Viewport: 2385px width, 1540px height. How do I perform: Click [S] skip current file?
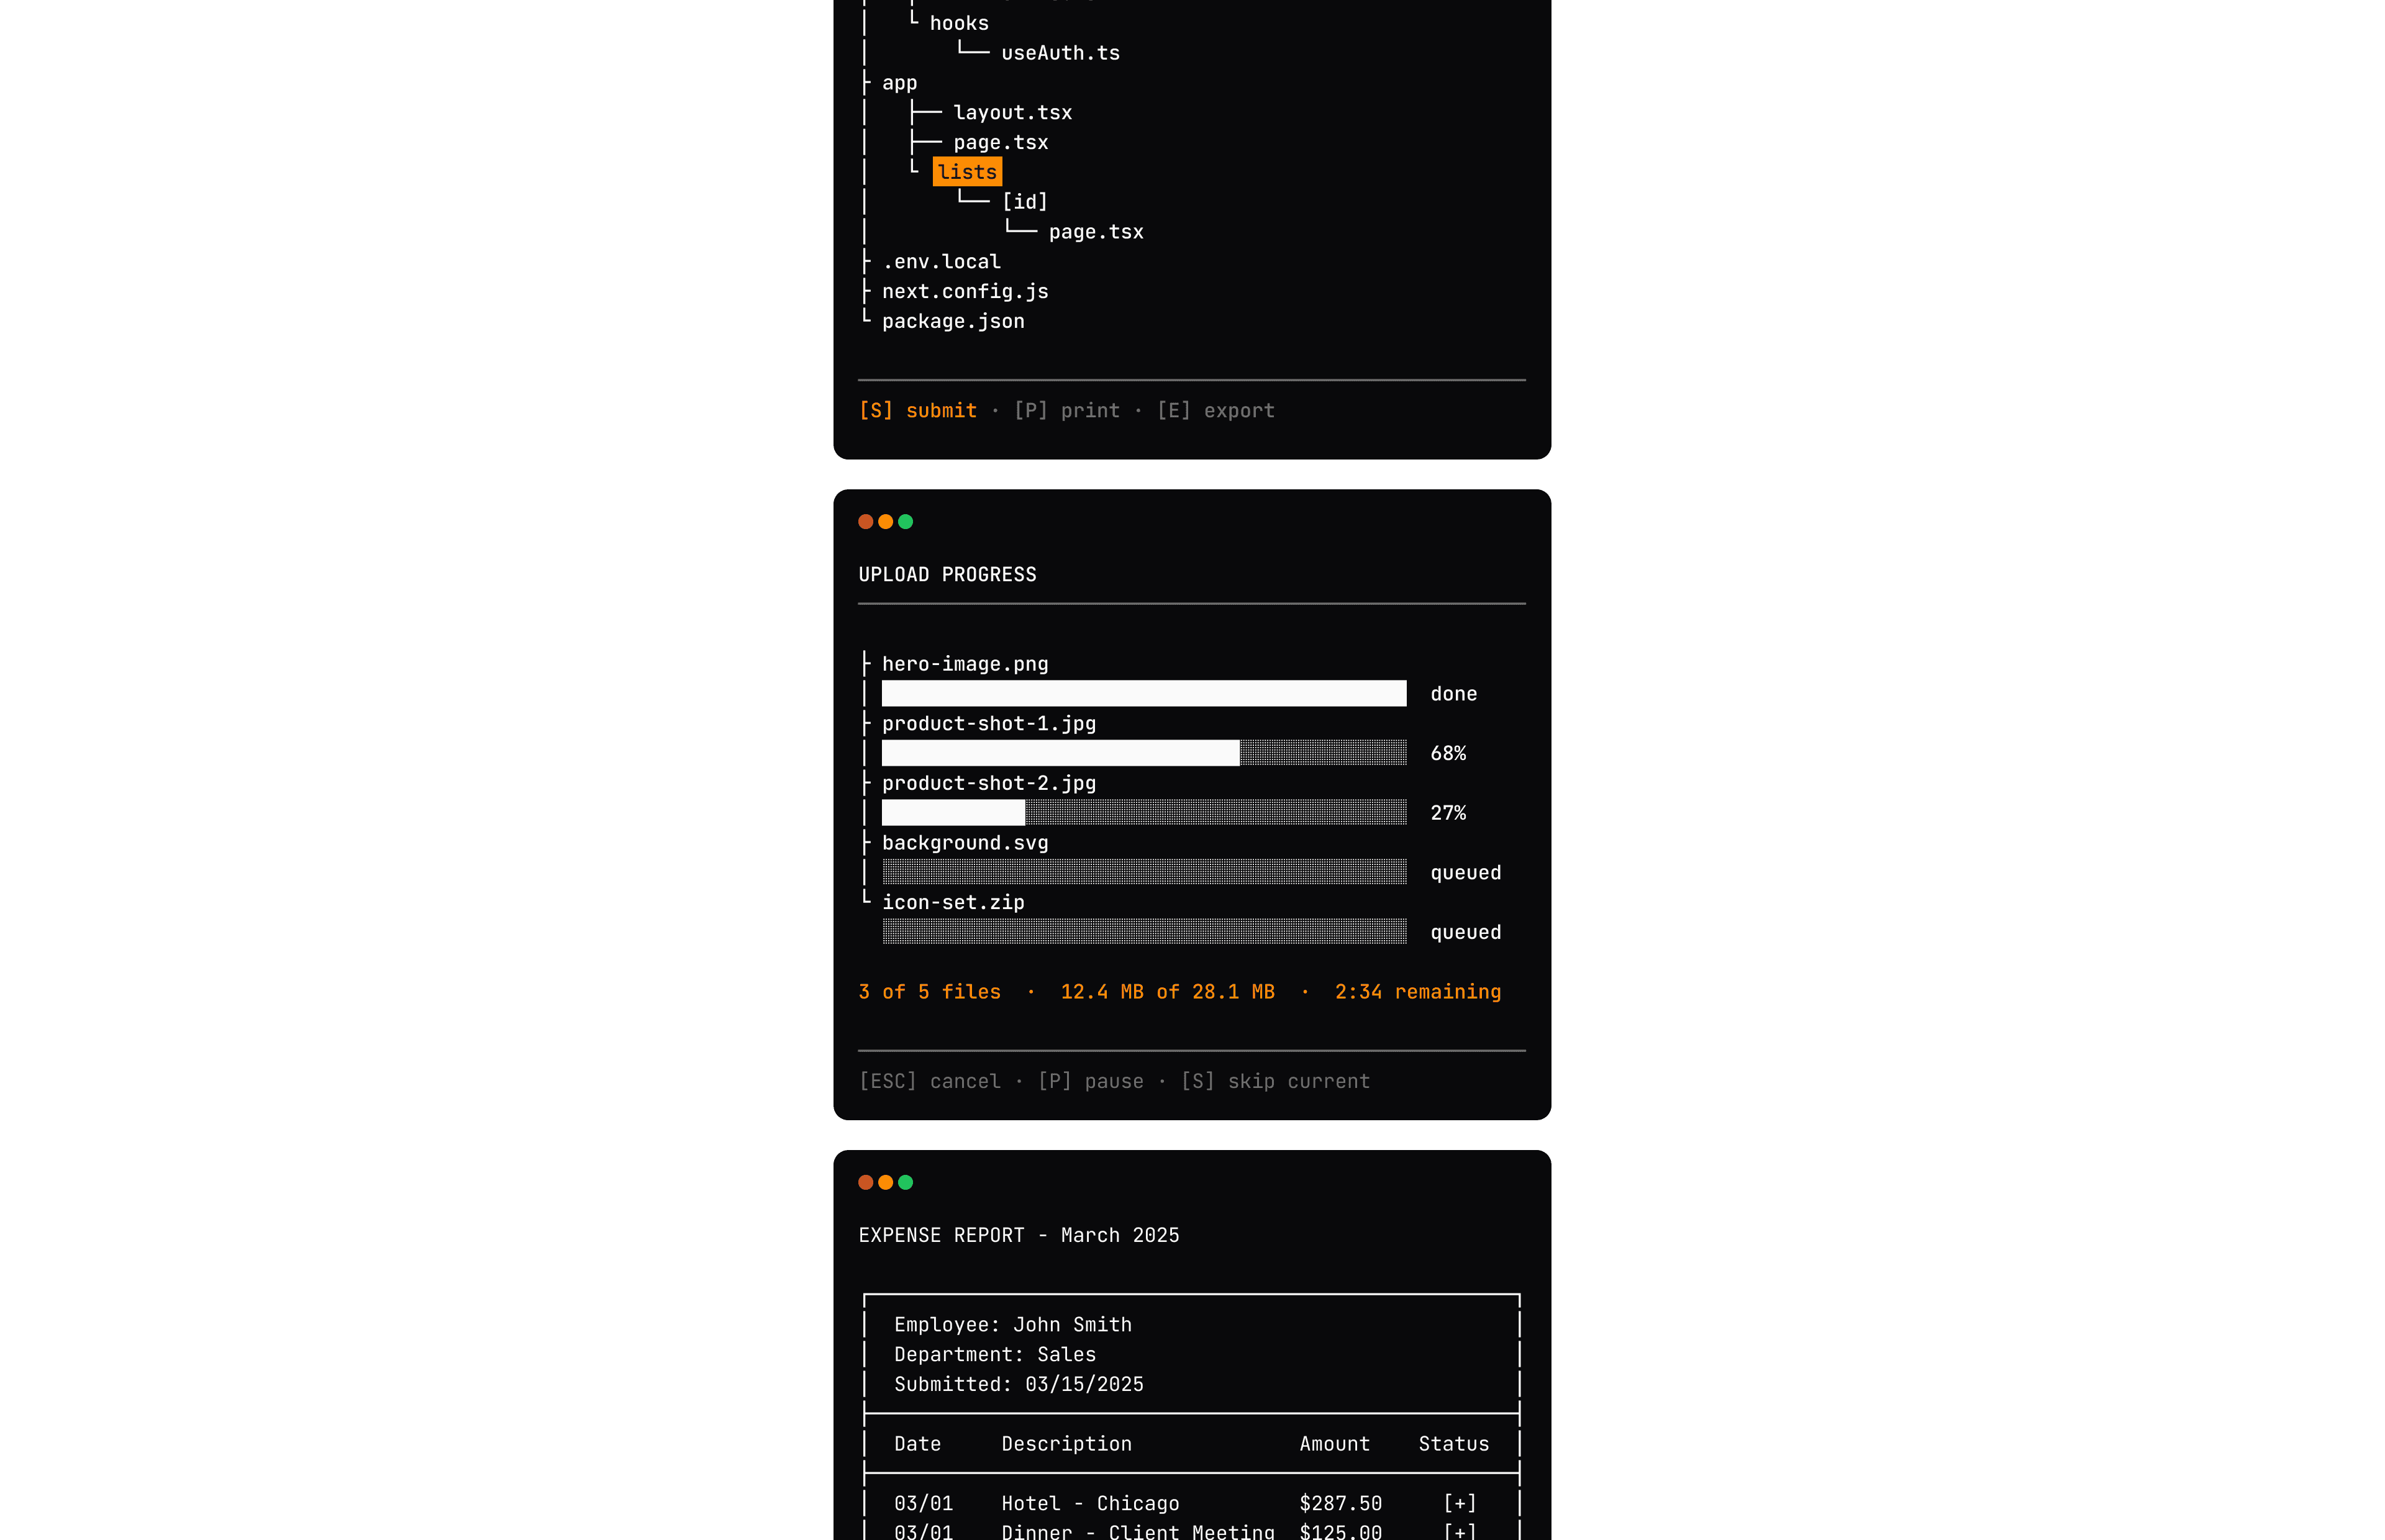1275,1081
